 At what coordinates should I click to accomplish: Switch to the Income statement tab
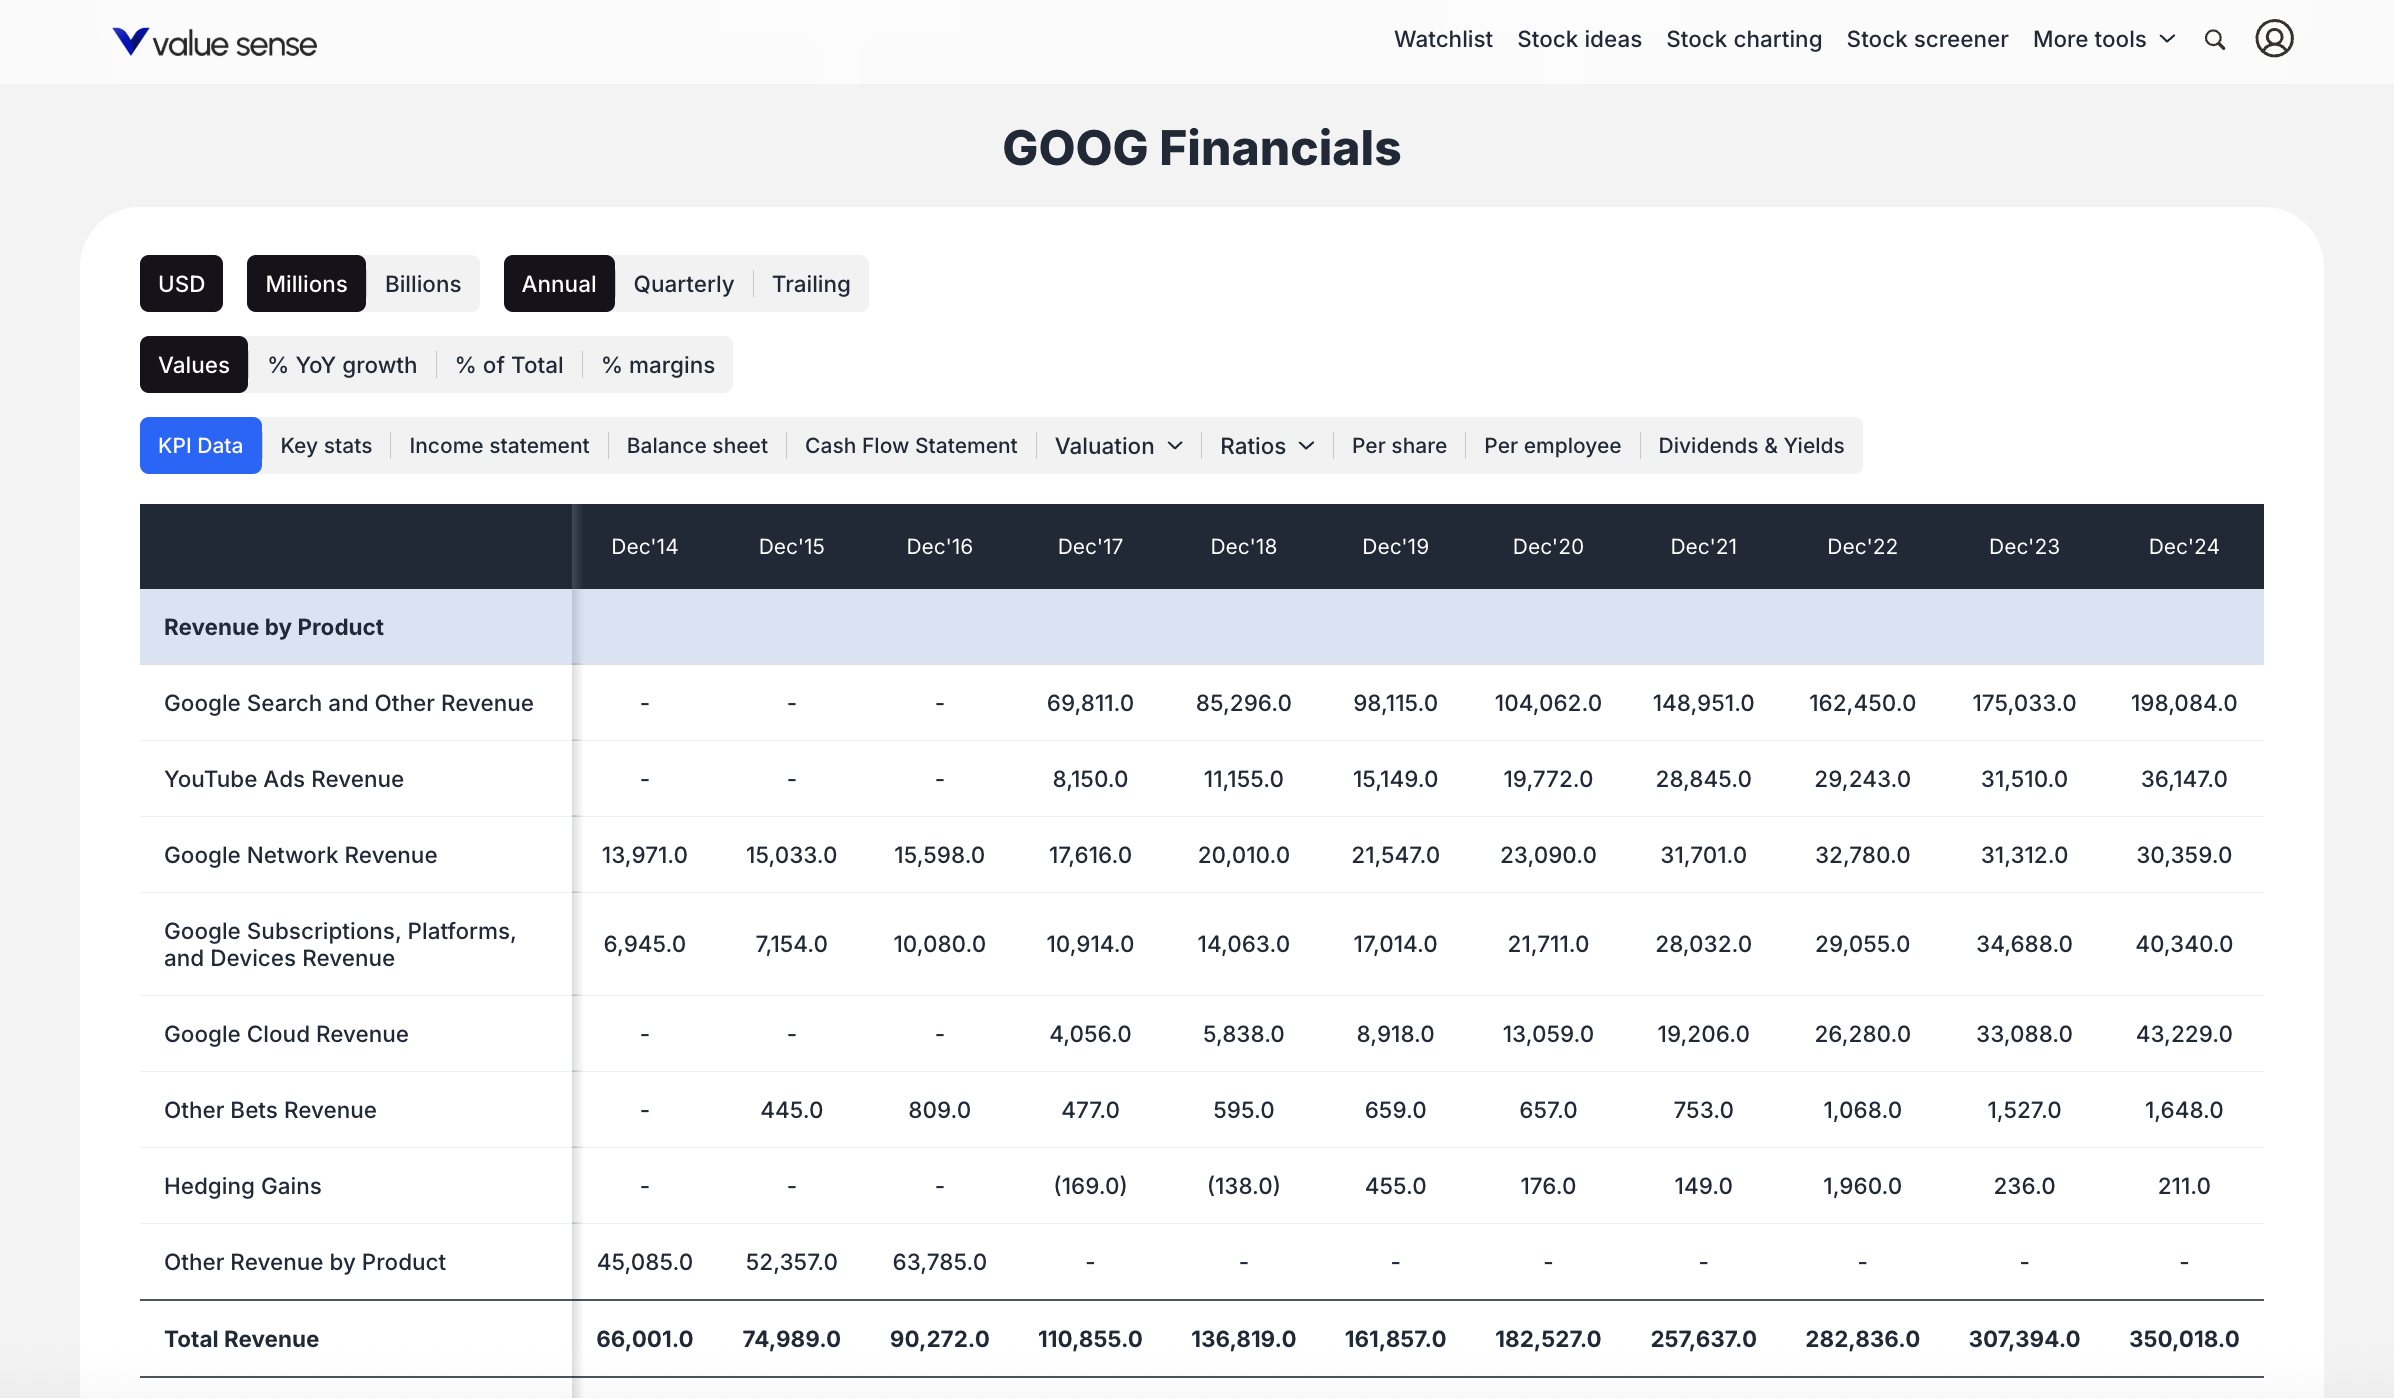point(498,445)
